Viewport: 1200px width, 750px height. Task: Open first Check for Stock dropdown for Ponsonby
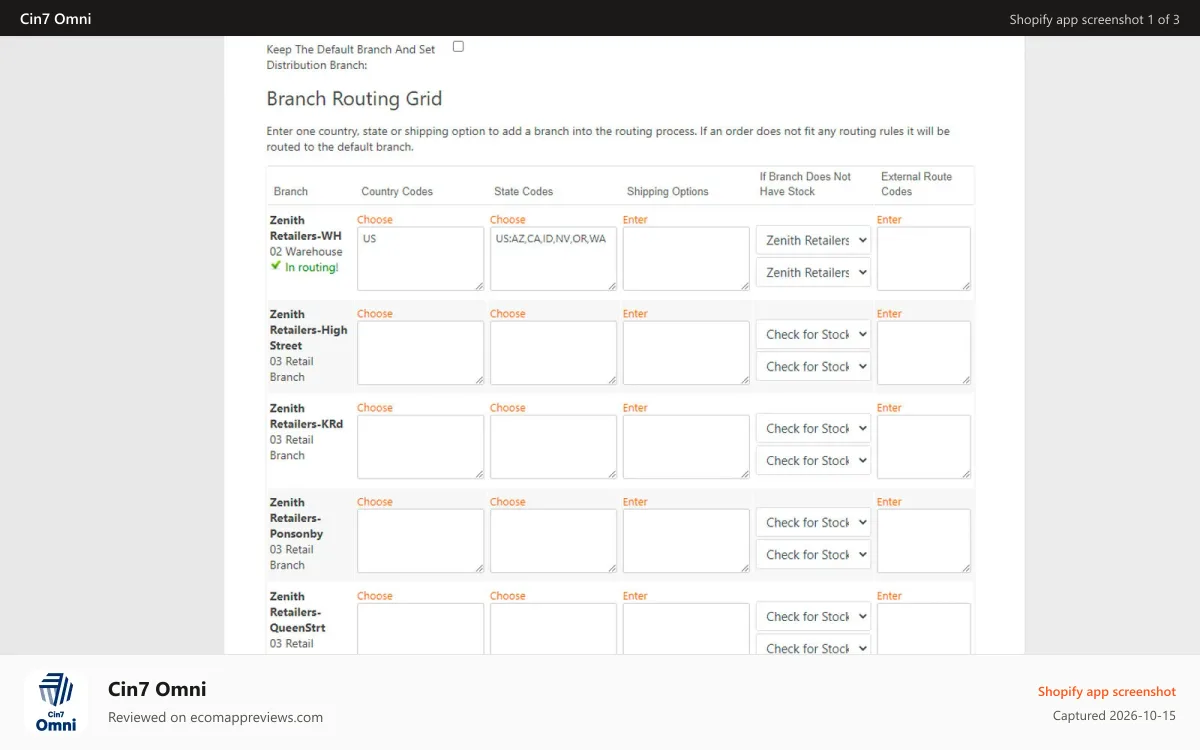[813, 522]
